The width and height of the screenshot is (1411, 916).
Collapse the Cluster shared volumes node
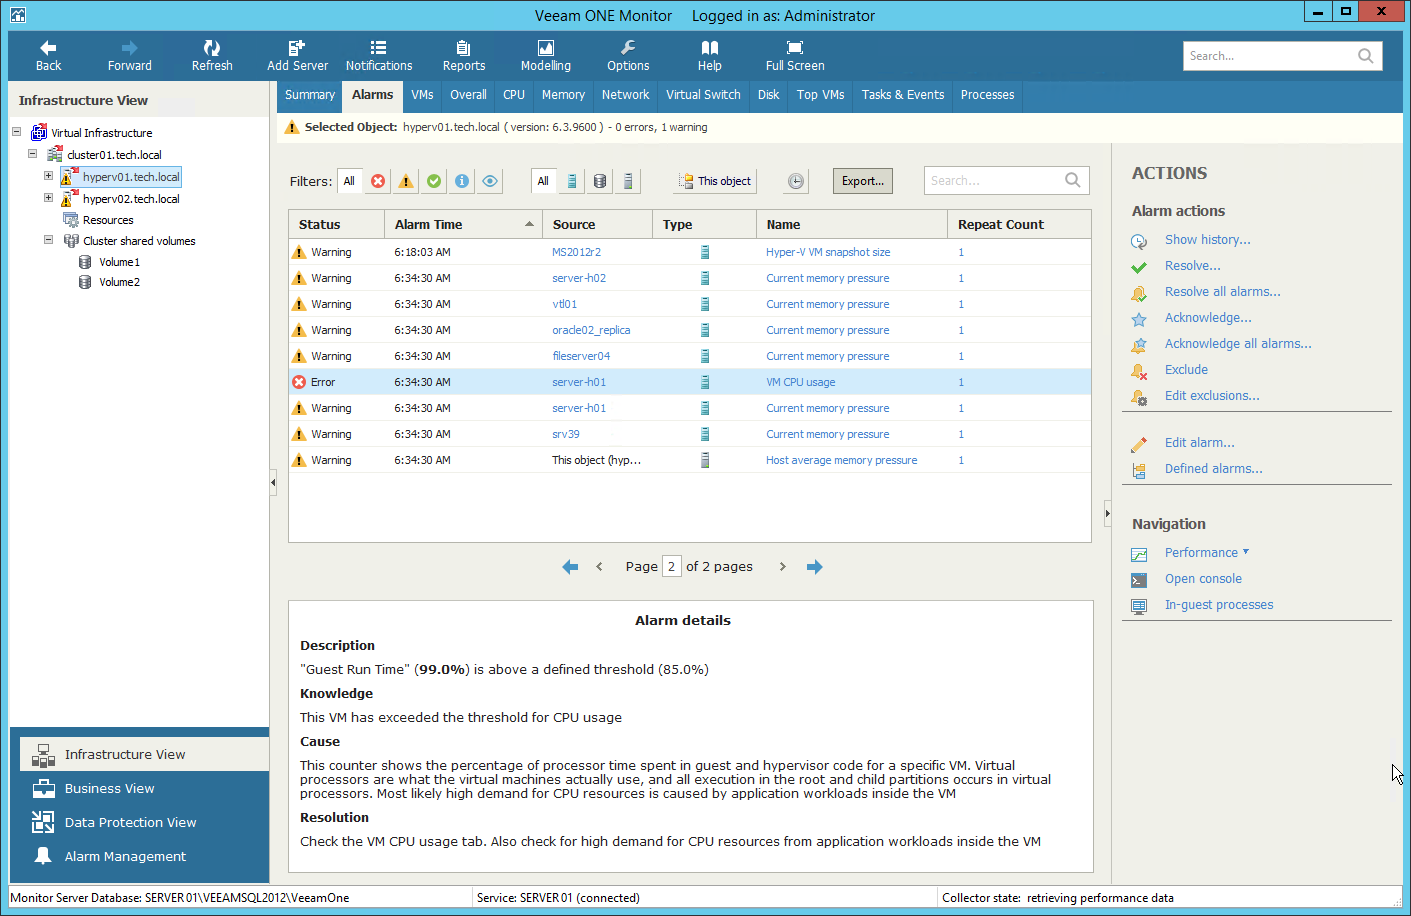[x=48, y=240]
